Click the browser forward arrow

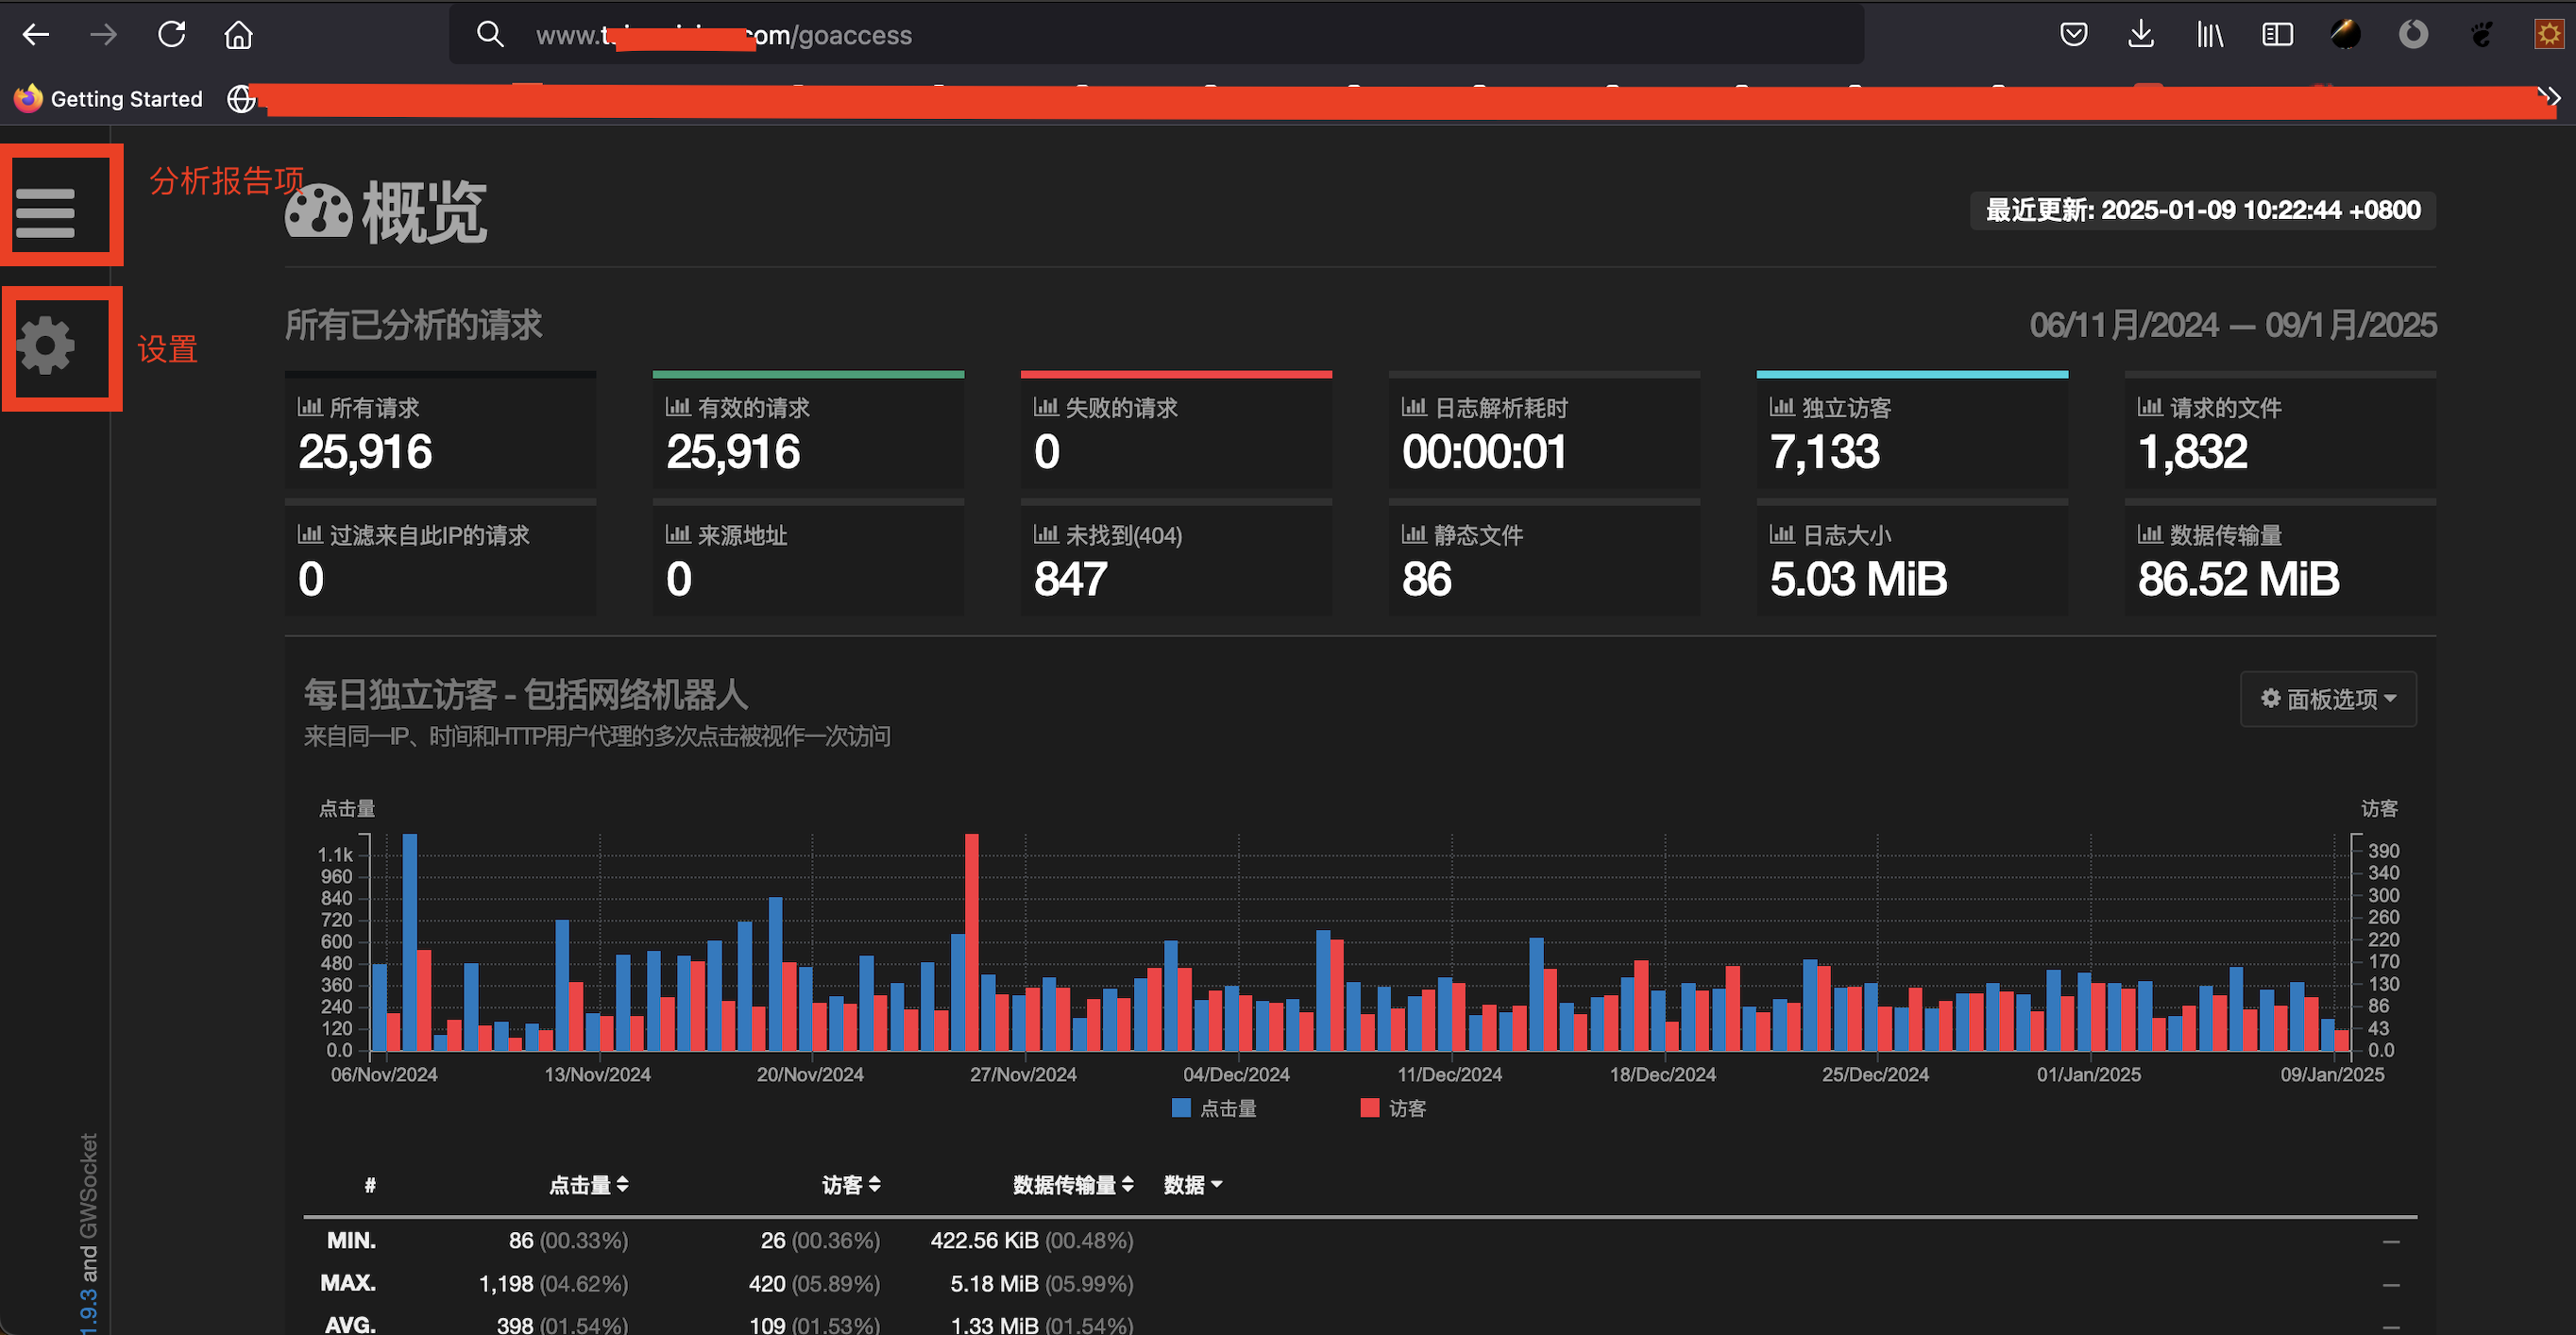click(103, 35)
